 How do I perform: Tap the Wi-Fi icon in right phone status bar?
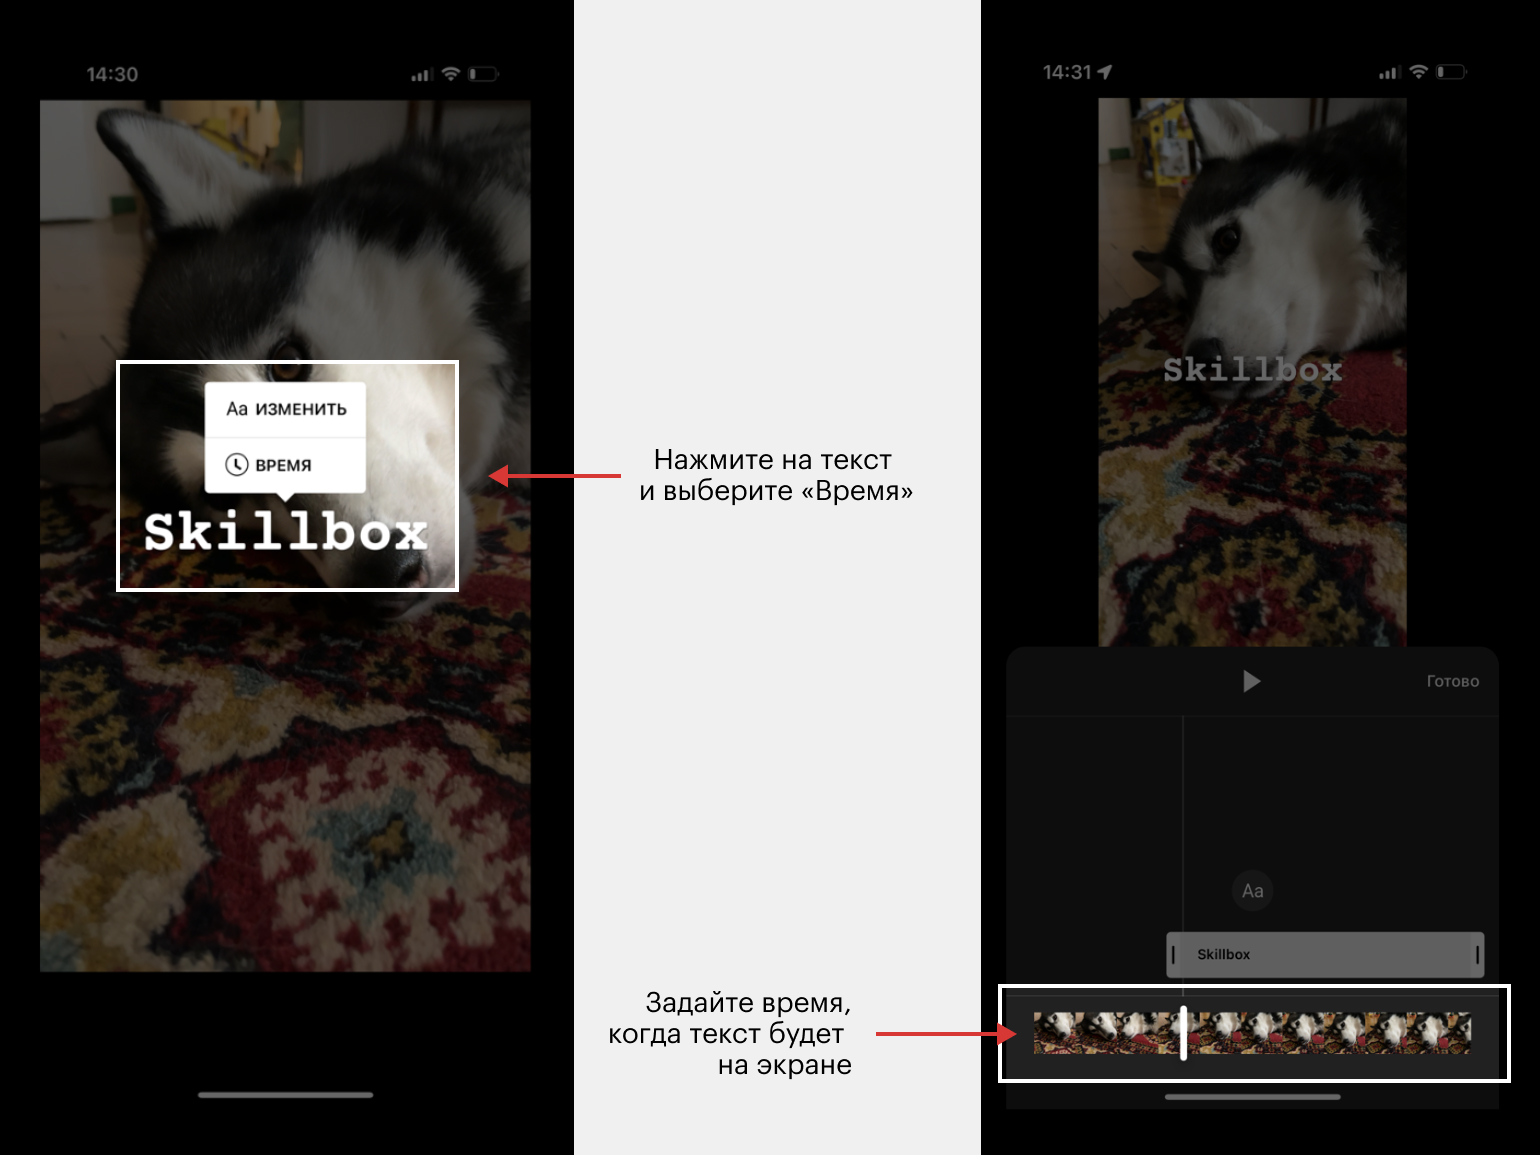point(1418,72)
